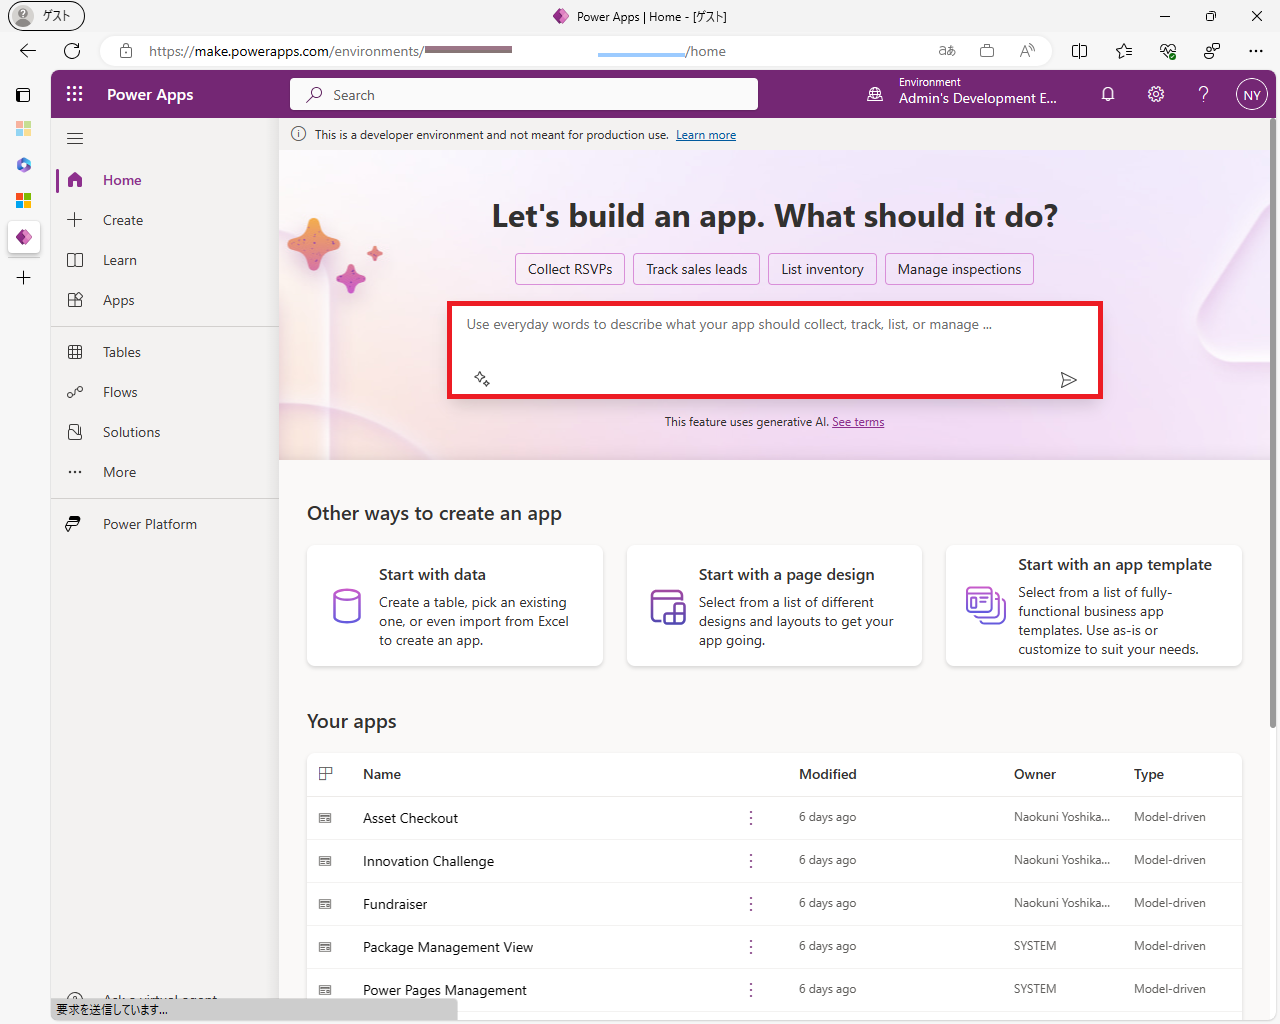Open browser split screen icon
Image resolution: width=1280 pixels, height=1024 pixels.
[x=1080, y=51]
